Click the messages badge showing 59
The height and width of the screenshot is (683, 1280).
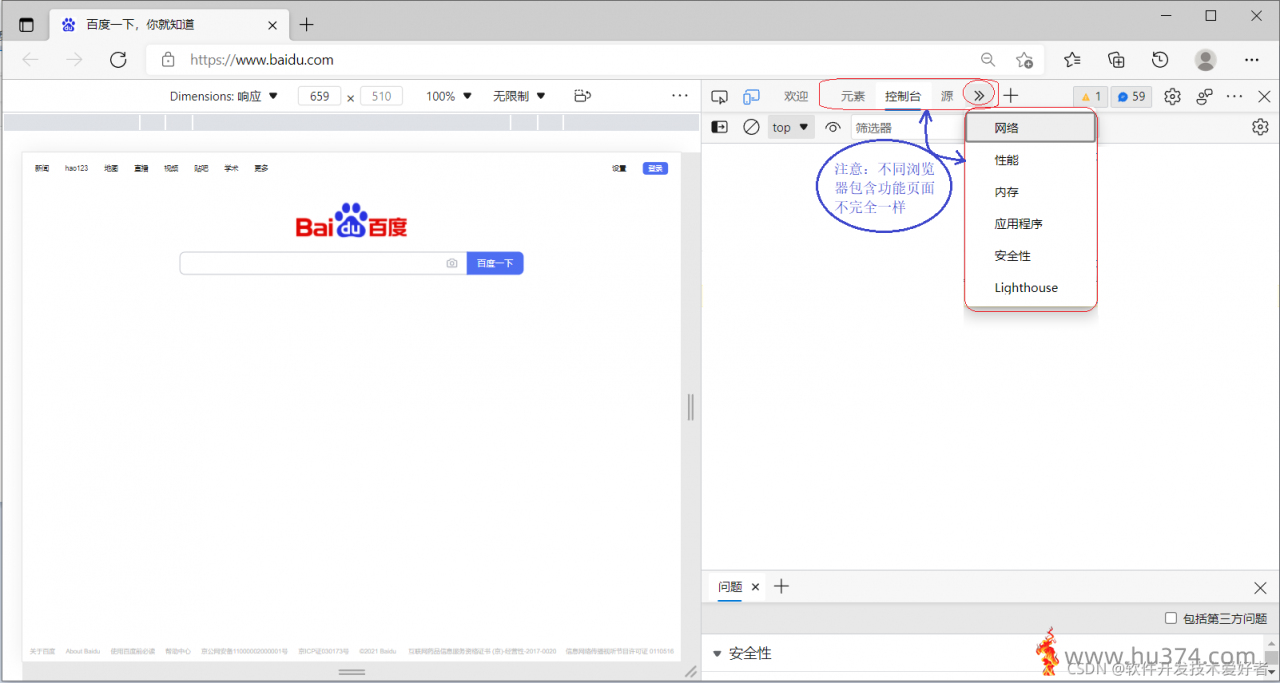click(1131, 97)
